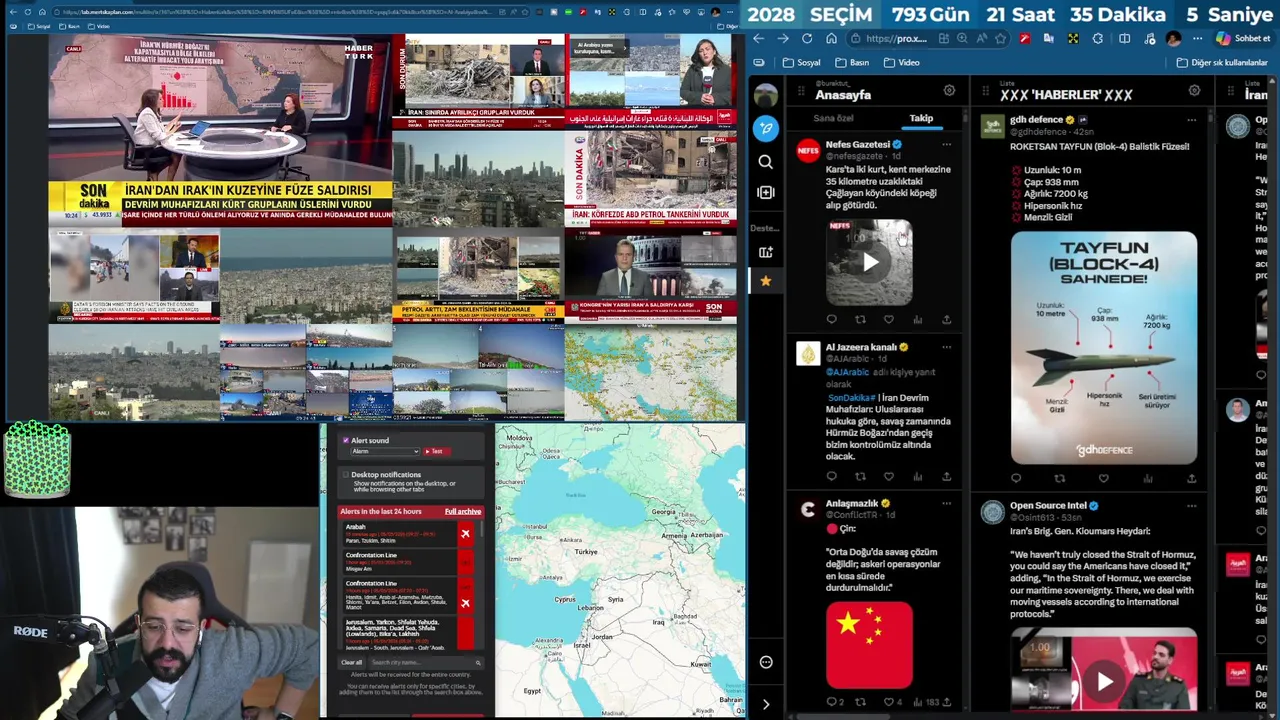
Task: View analytics of the Nefes Gazetesi post
Action: click(917, 320)
